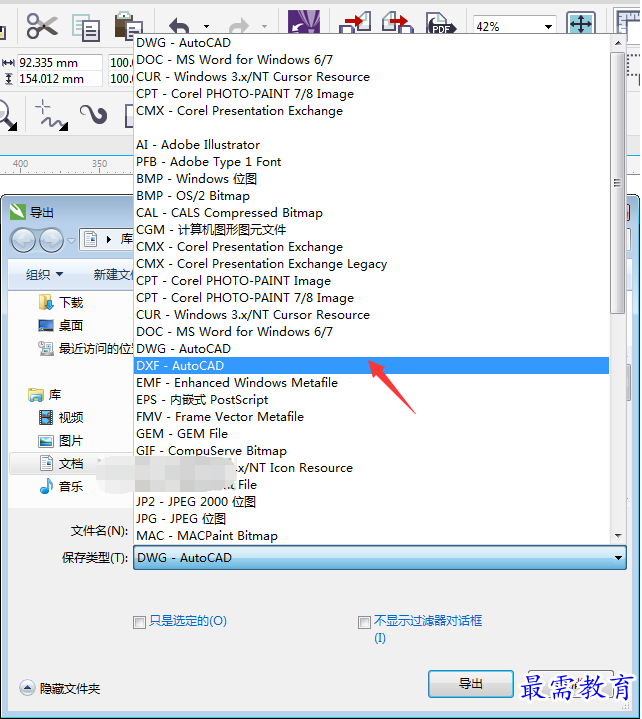Select CAL - CALS Compressed Bitmap
642x719 pixels.
click(x=372, y=213)
